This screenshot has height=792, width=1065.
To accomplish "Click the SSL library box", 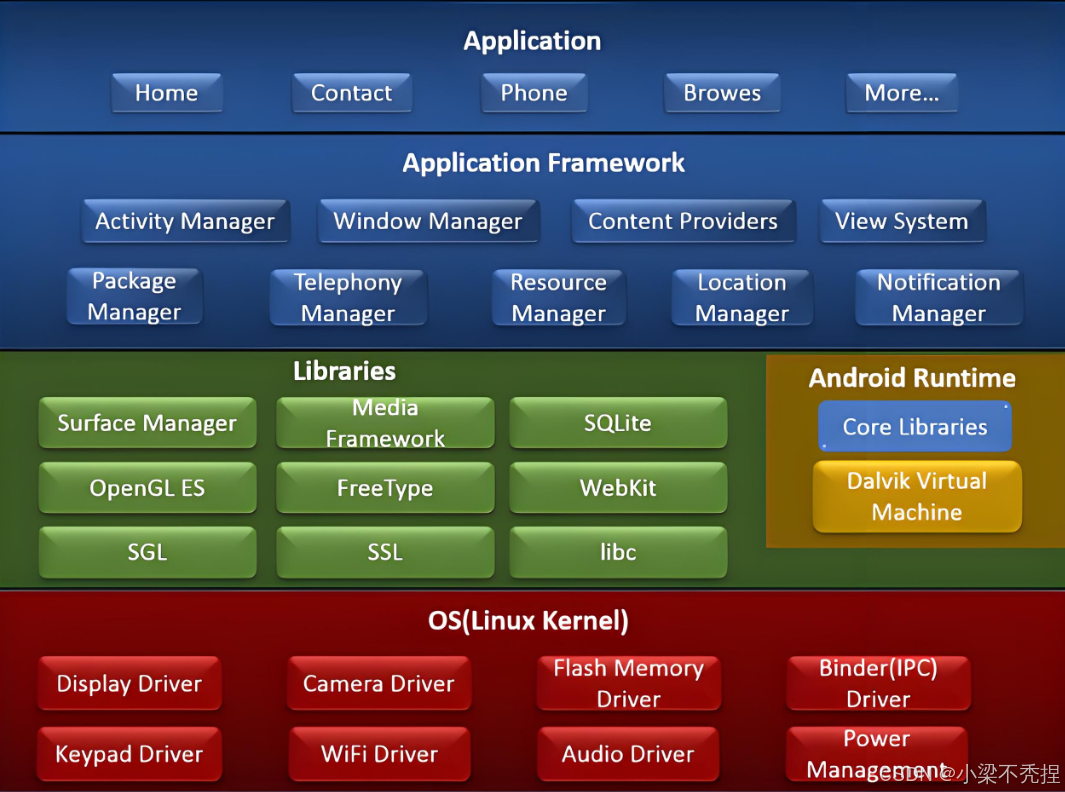I will pos(385,552).
